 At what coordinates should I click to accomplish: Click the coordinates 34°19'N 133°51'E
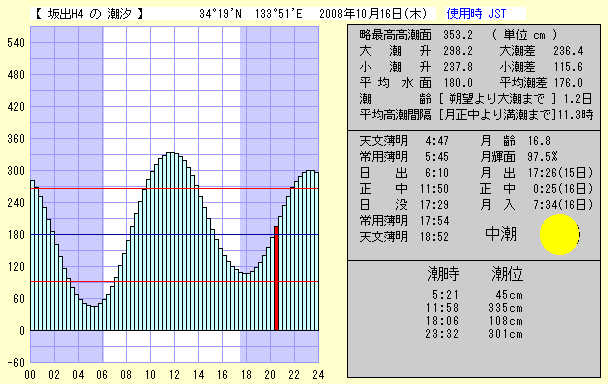coord(250,14)
